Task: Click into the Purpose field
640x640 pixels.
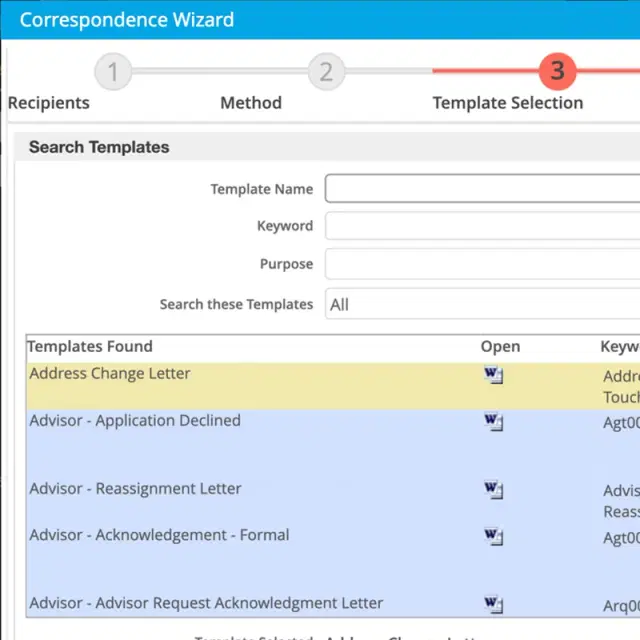Action: pyautogui.click(x=482, y=264)
